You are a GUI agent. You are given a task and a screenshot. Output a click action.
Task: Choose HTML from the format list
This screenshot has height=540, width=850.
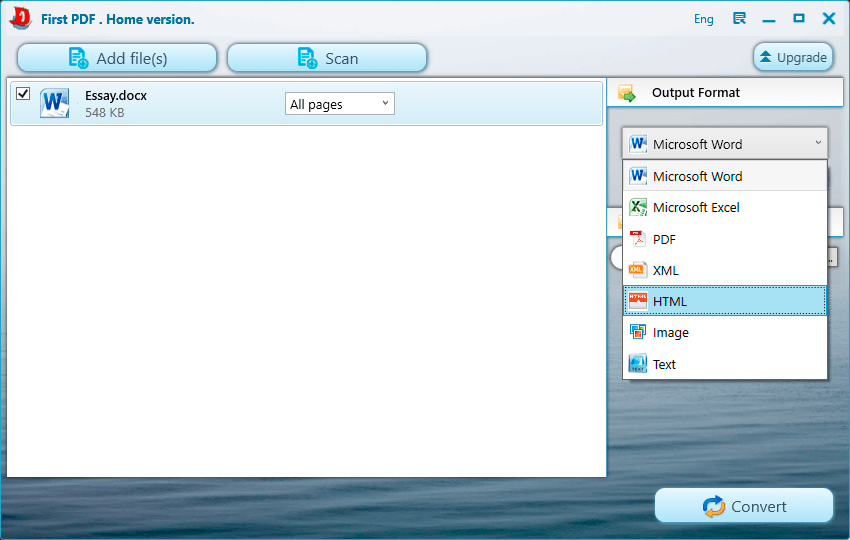pyautogui.click(x=725, y=301)
